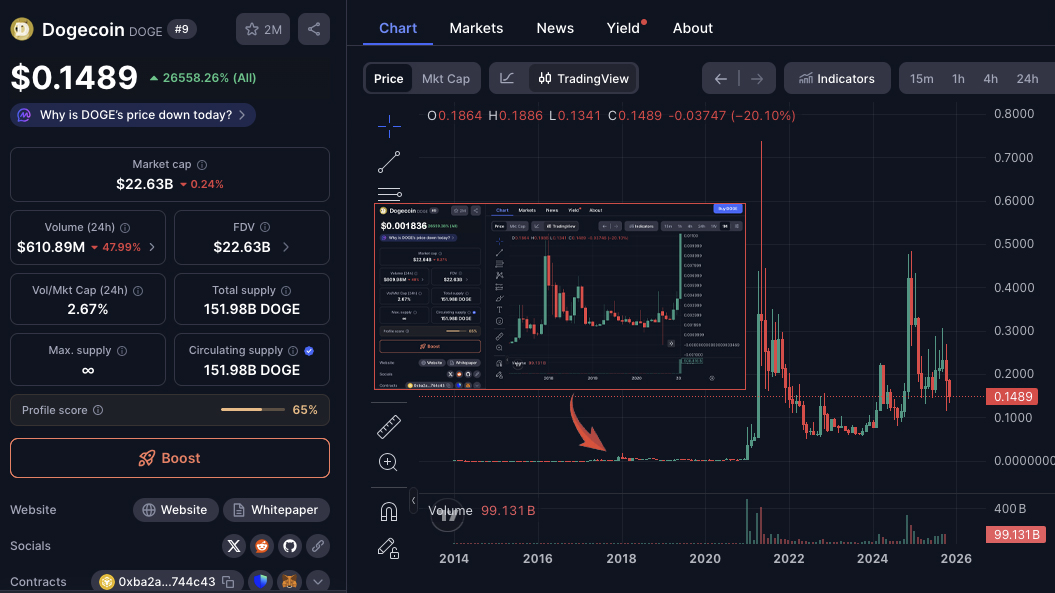The image size is (1055, 593).
Task: Click the drawing lock tool
Action: point(388,548)
